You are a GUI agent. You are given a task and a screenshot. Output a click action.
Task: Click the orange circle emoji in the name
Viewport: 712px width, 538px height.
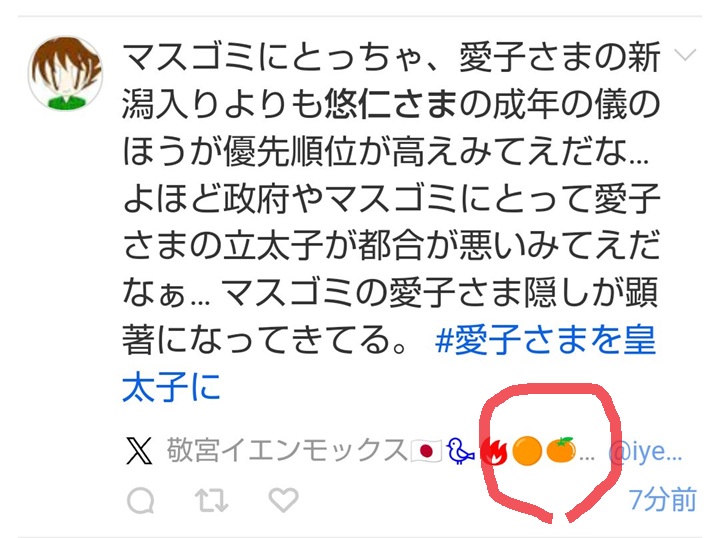coord(526,451)
